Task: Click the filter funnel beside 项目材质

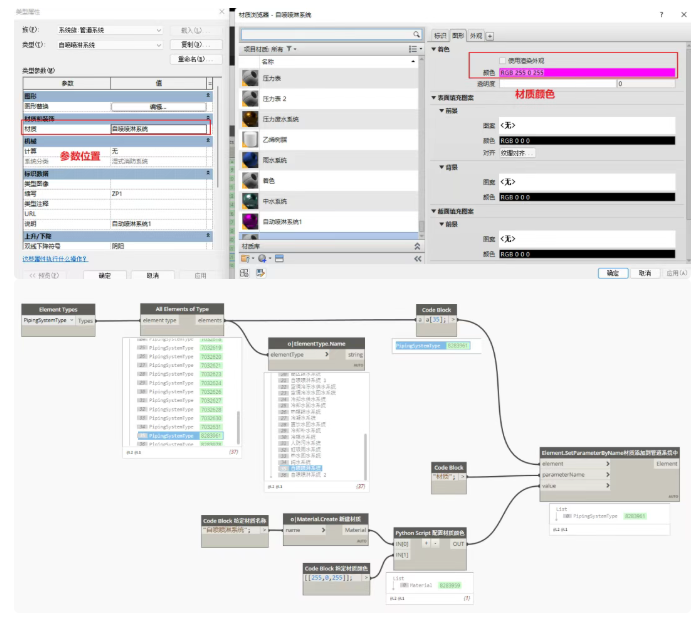Action: [x=291, y=49]
